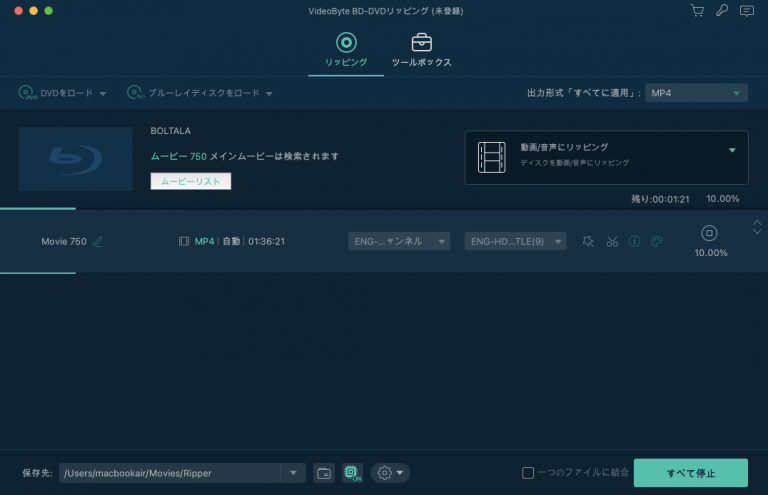Open the output folder icon
768x495 pixels.
coord(324,473)
